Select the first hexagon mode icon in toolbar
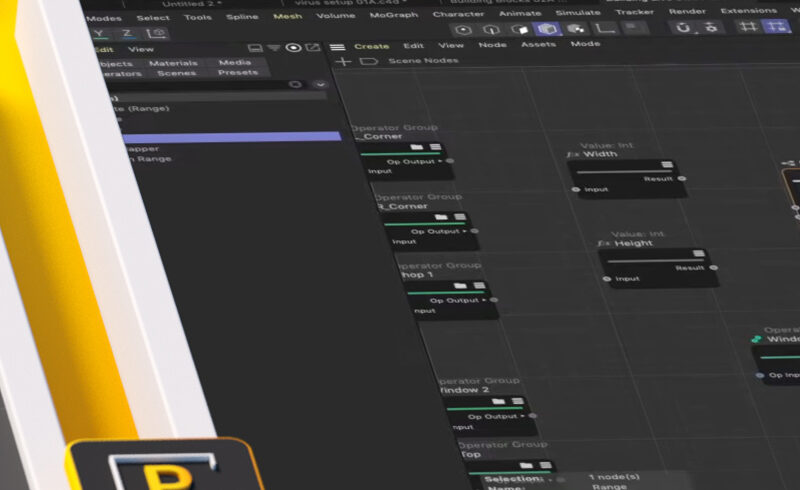Screen dimensions: 800x490 (463, 30)
